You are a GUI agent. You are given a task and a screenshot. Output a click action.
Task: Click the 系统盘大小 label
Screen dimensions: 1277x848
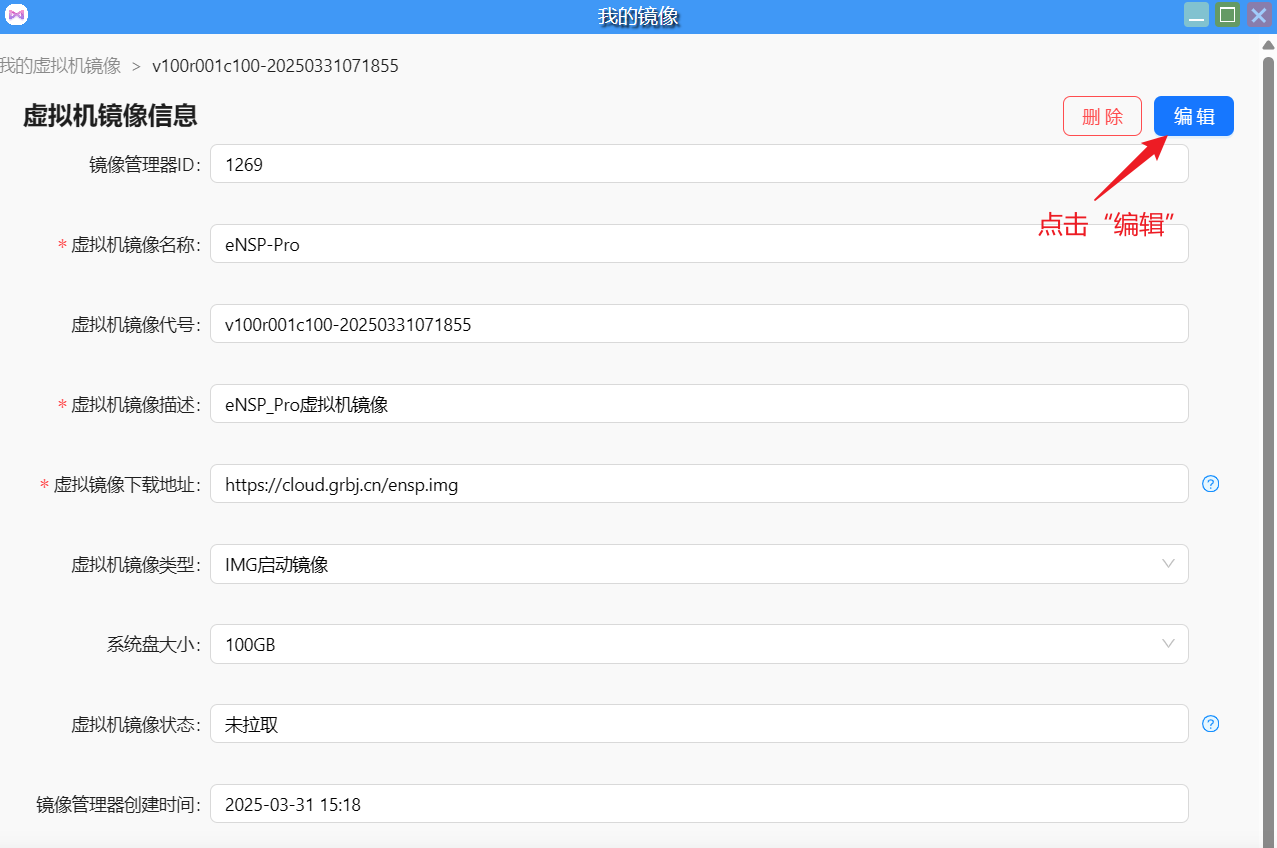point(155,645)
